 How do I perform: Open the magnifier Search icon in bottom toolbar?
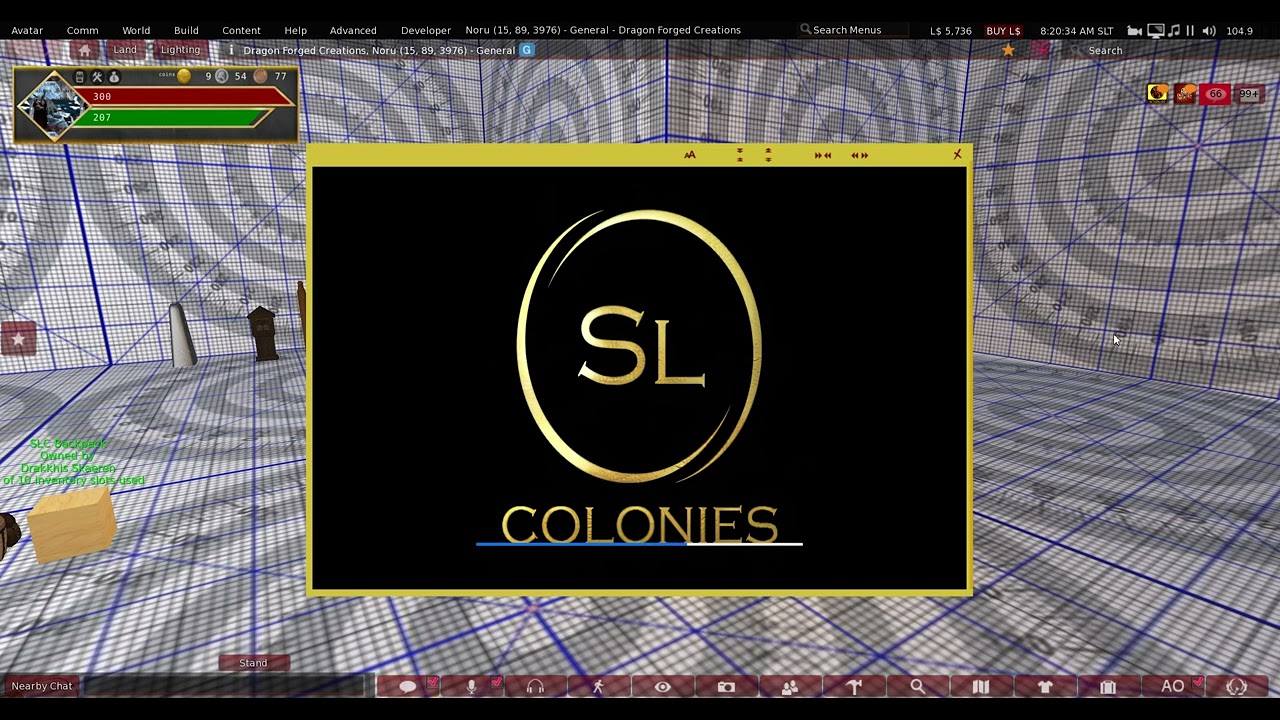[917, 687]
